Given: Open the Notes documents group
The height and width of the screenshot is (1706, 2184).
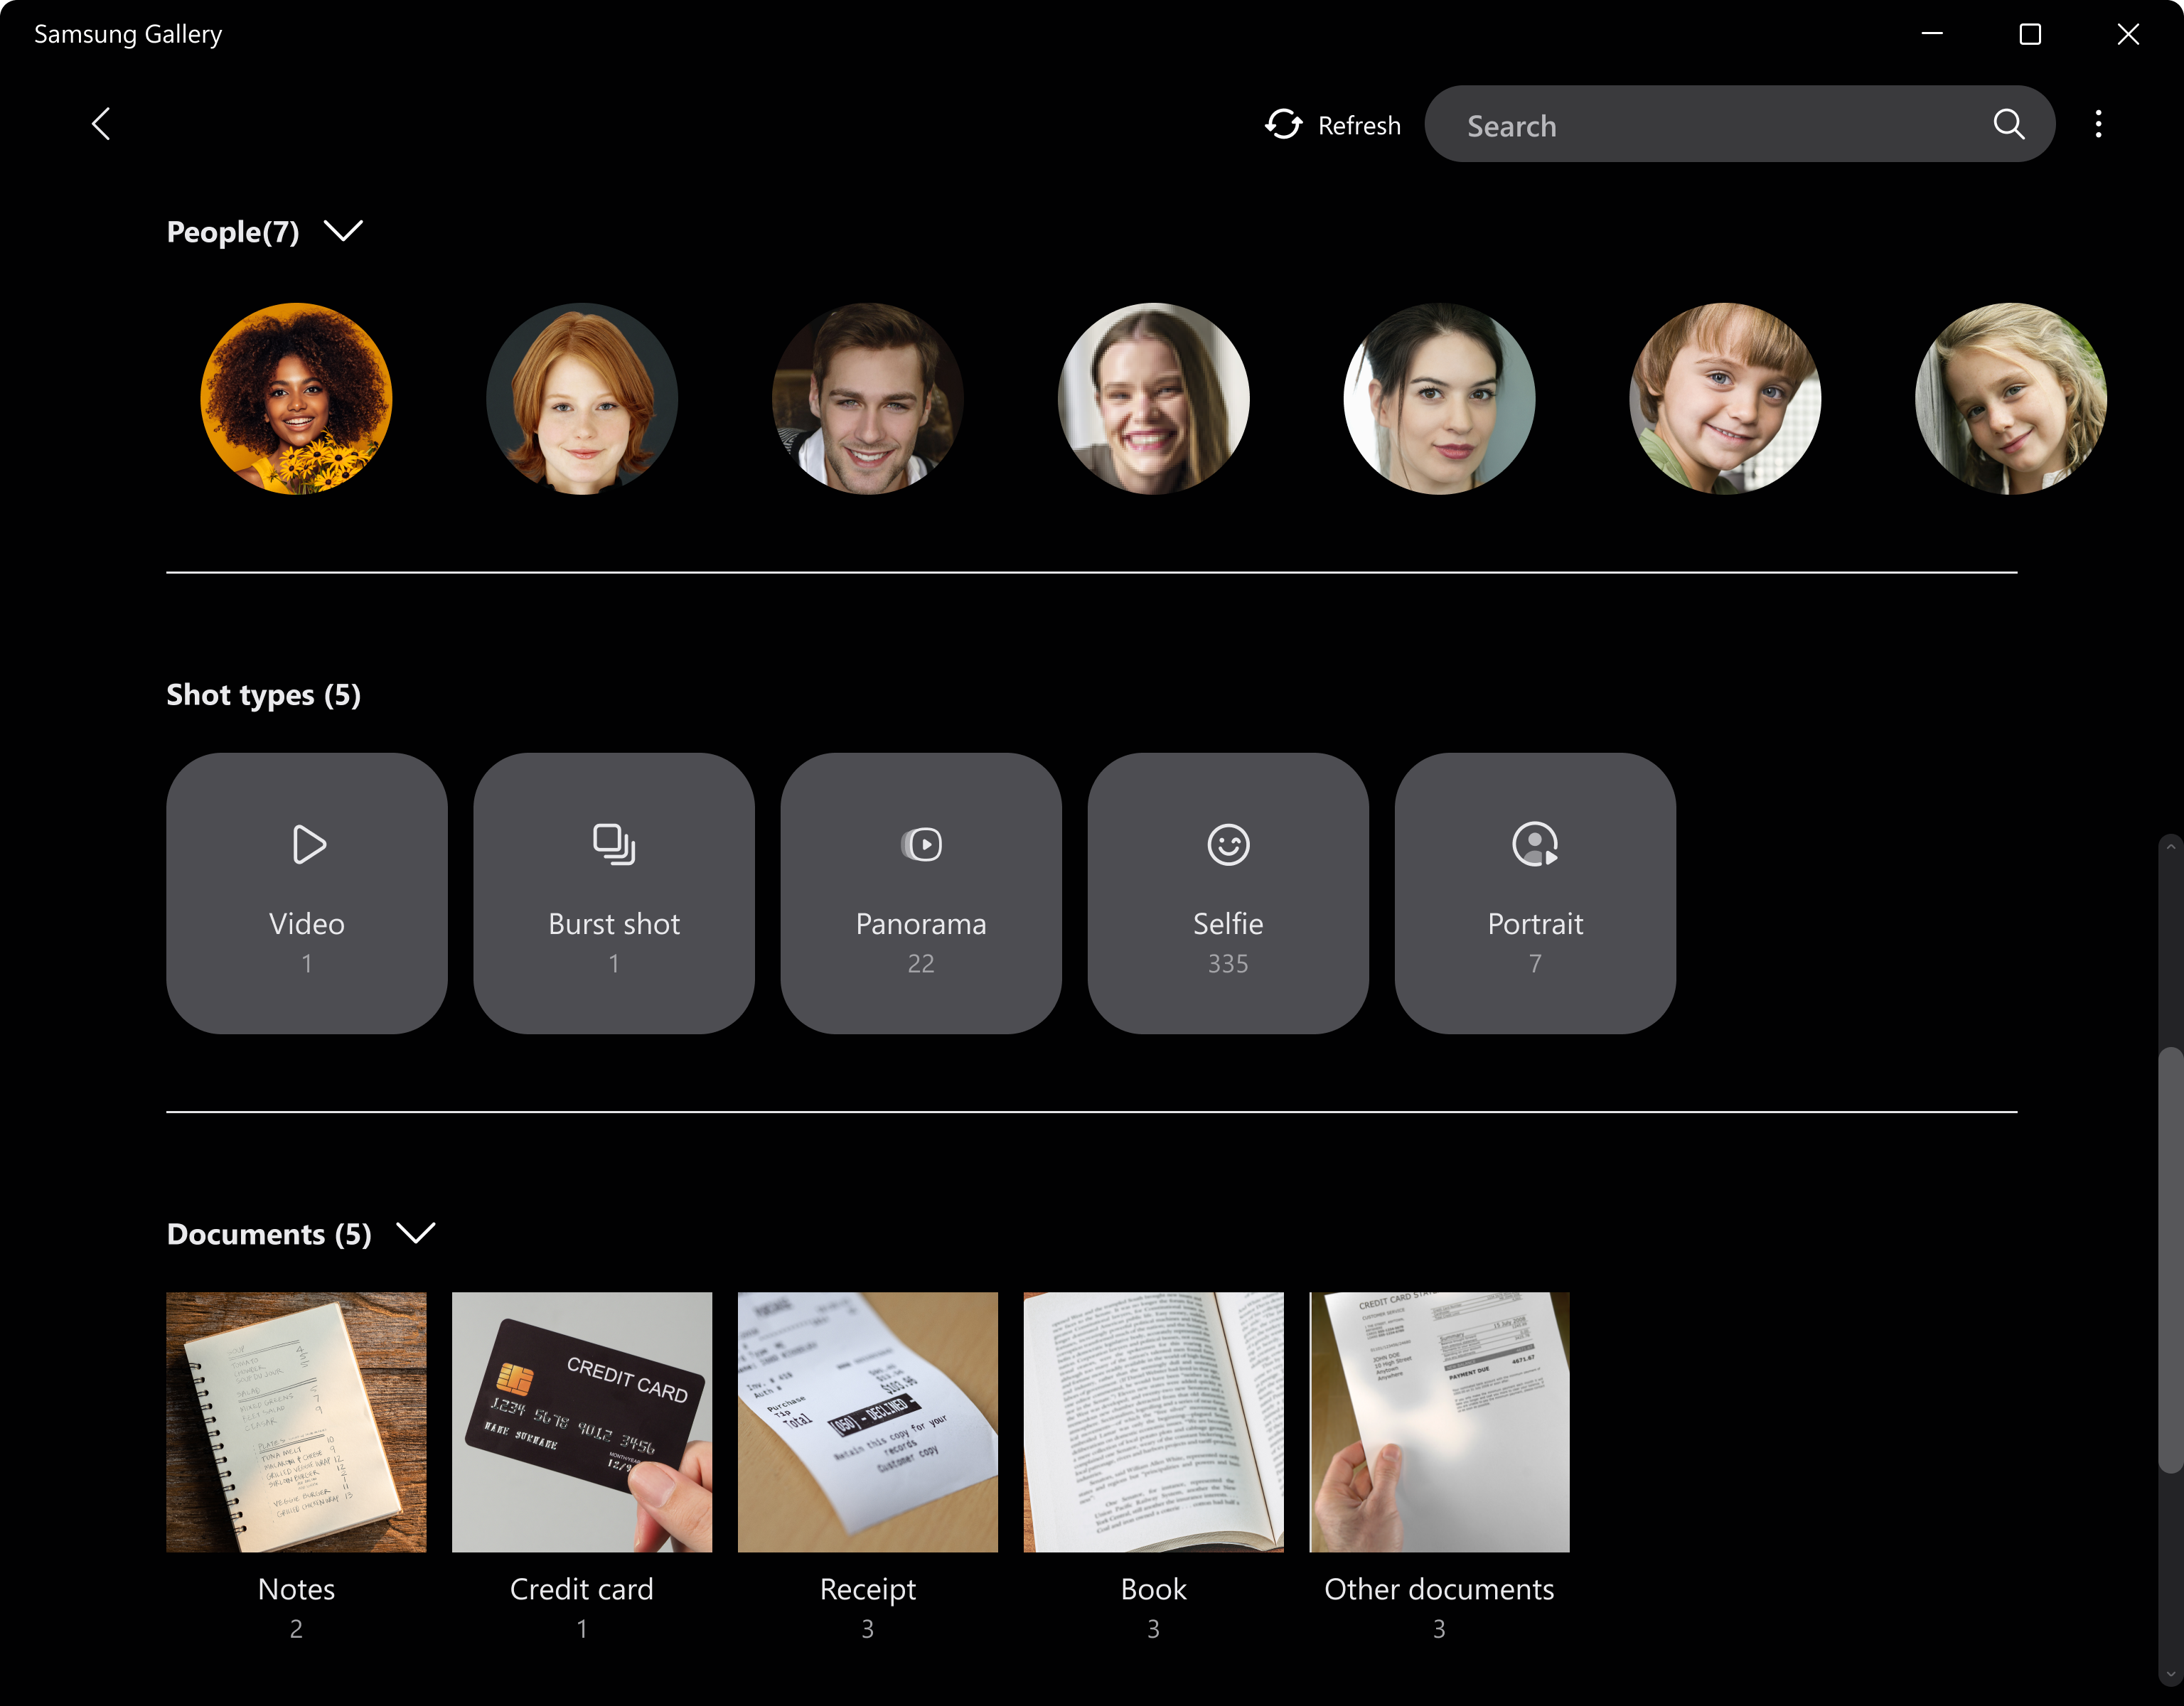Looking at the screenshot, I should [296, 1422].
